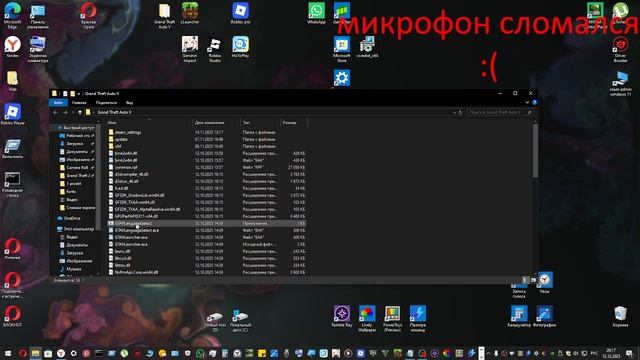Open Command Palette desktop shortcut
Viewport: 640px width, 360px height.
click(x=418, y=318)
